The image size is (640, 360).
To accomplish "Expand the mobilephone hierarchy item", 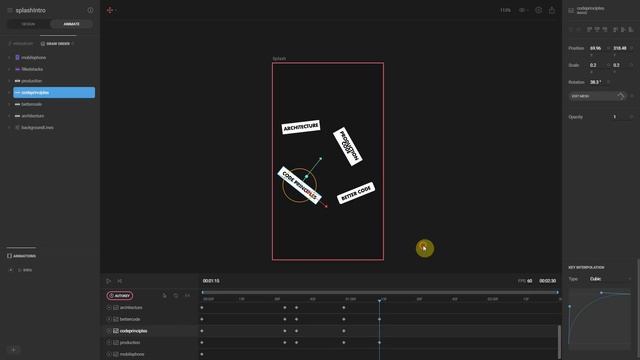I will tap(9, 58).
